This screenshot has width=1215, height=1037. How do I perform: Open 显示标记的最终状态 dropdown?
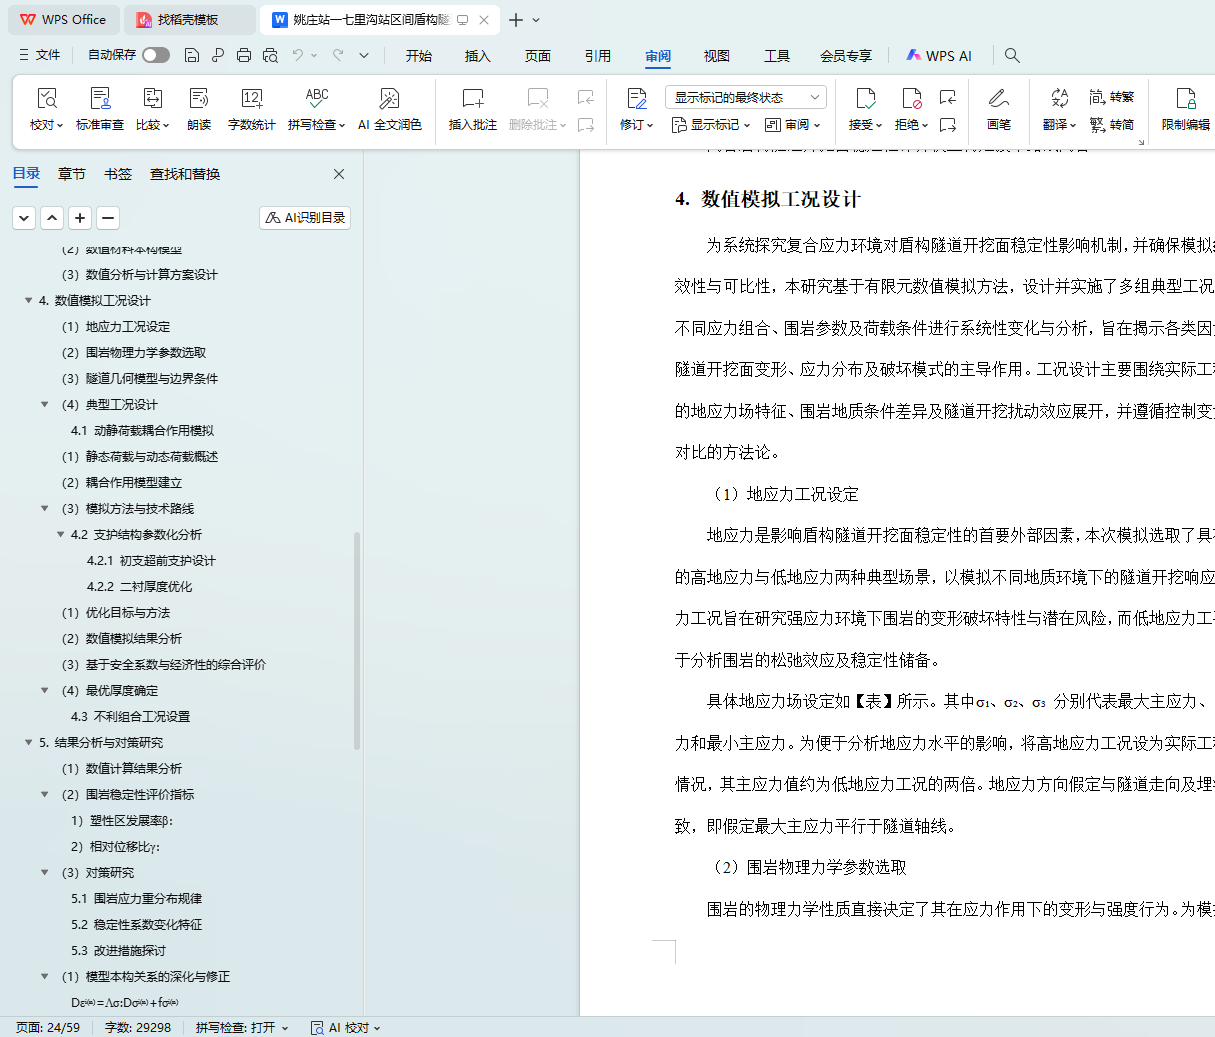(745, 97)
